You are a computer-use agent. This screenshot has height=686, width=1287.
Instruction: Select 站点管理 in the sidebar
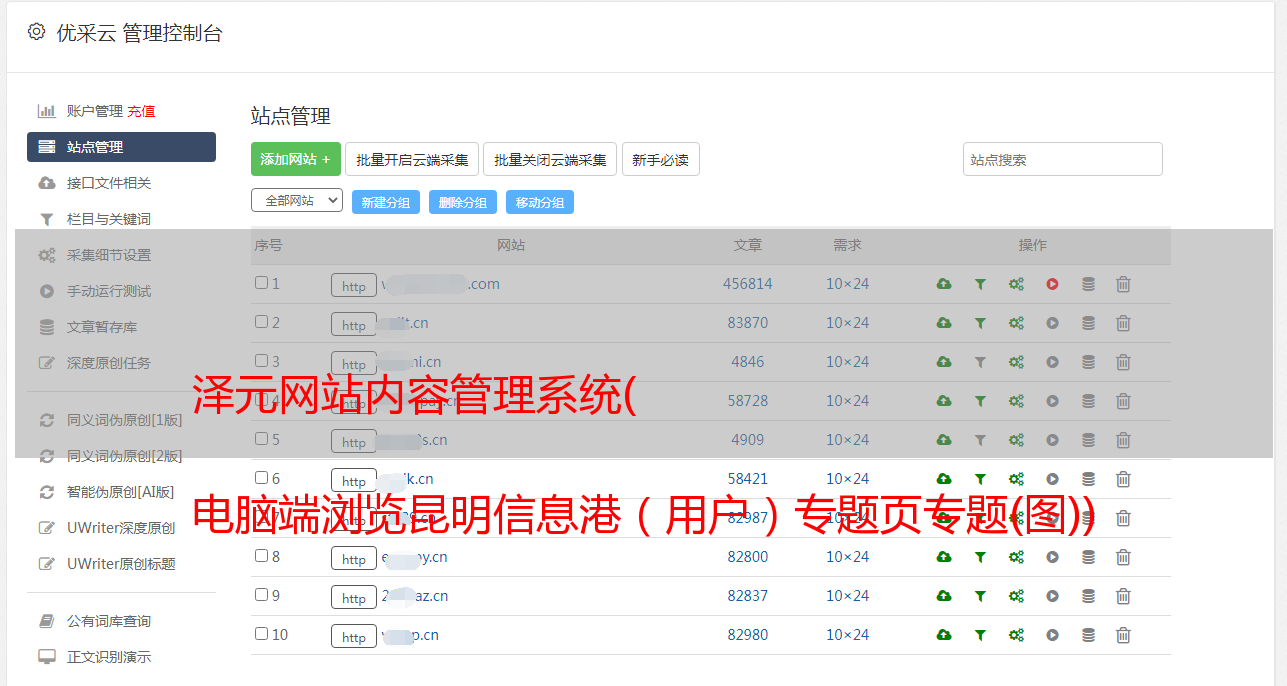point(121,147)
